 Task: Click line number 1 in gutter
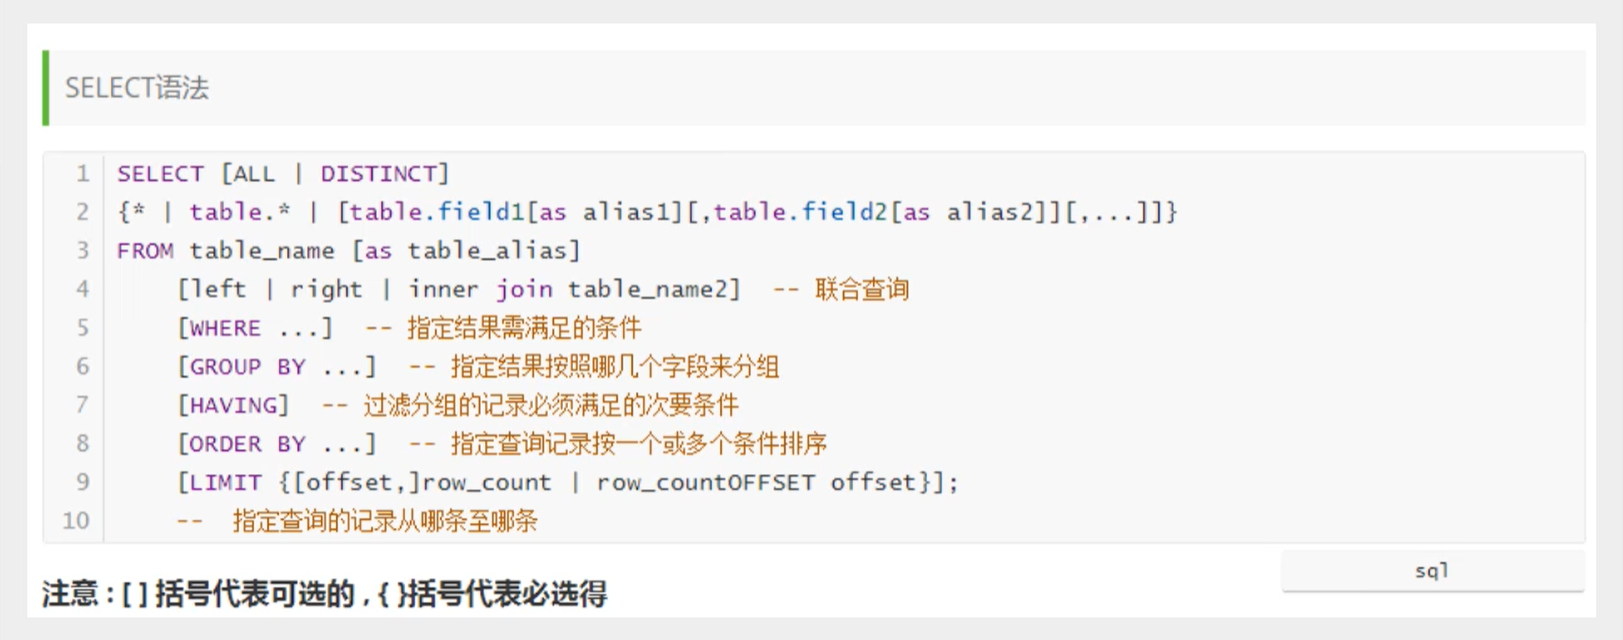pos(83,174)
